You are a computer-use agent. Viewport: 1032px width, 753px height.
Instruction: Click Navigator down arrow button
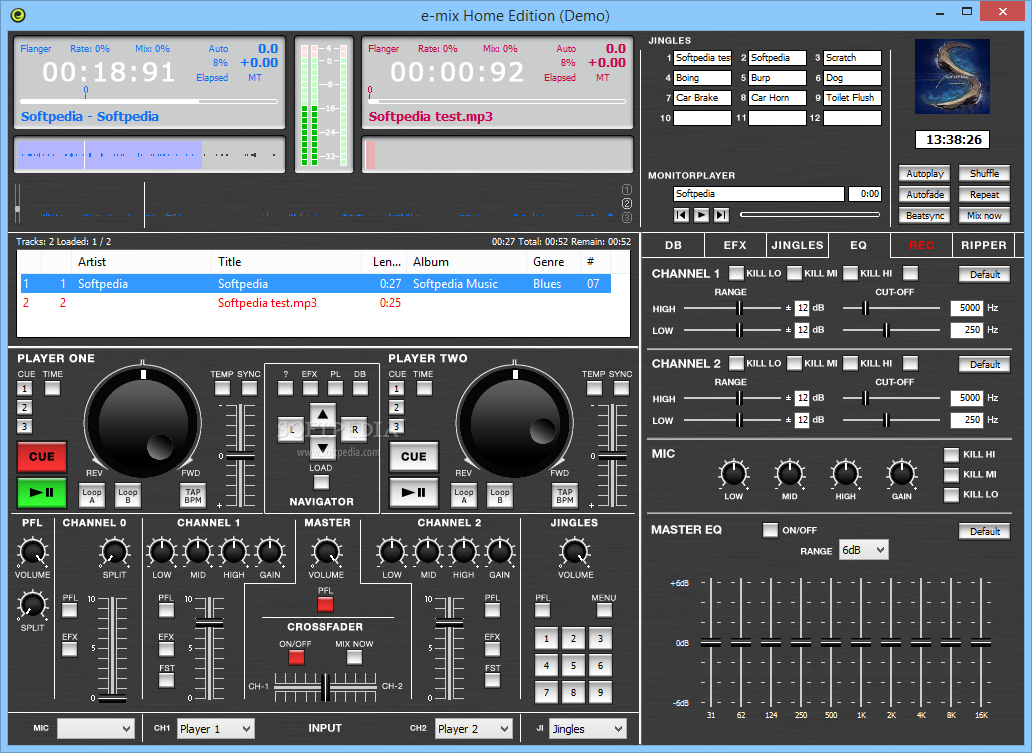pyautogui.click(x=322, y=449)
